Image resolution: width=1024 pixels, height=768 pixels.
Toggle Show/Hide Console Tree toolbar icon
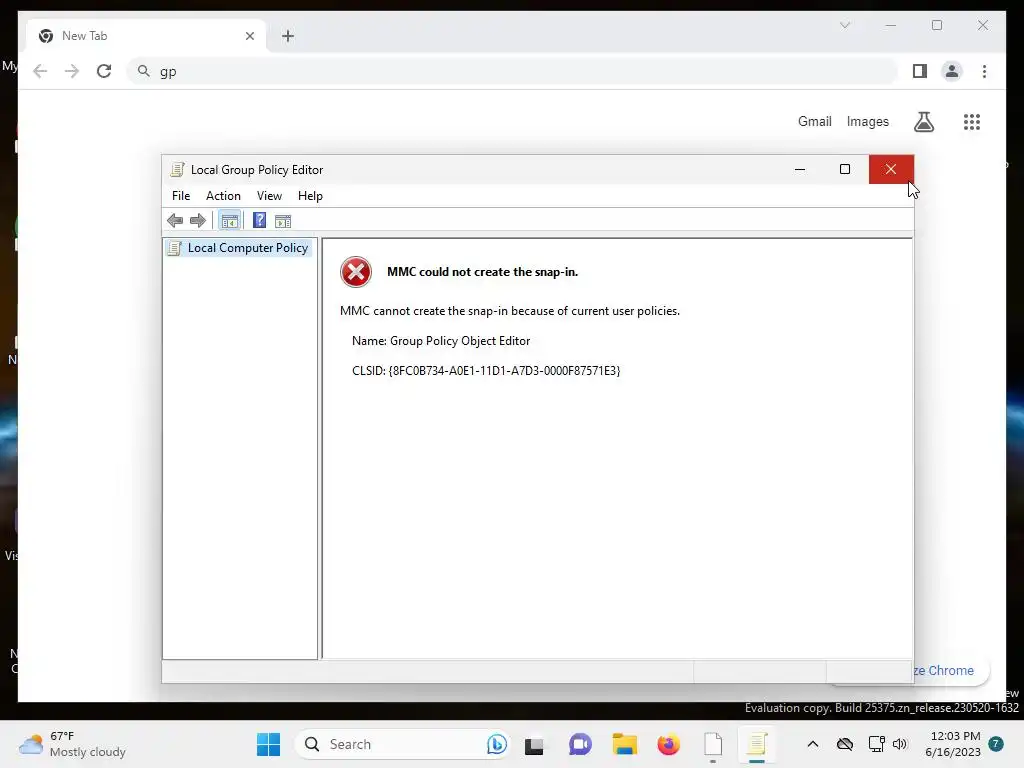[229, 221]
